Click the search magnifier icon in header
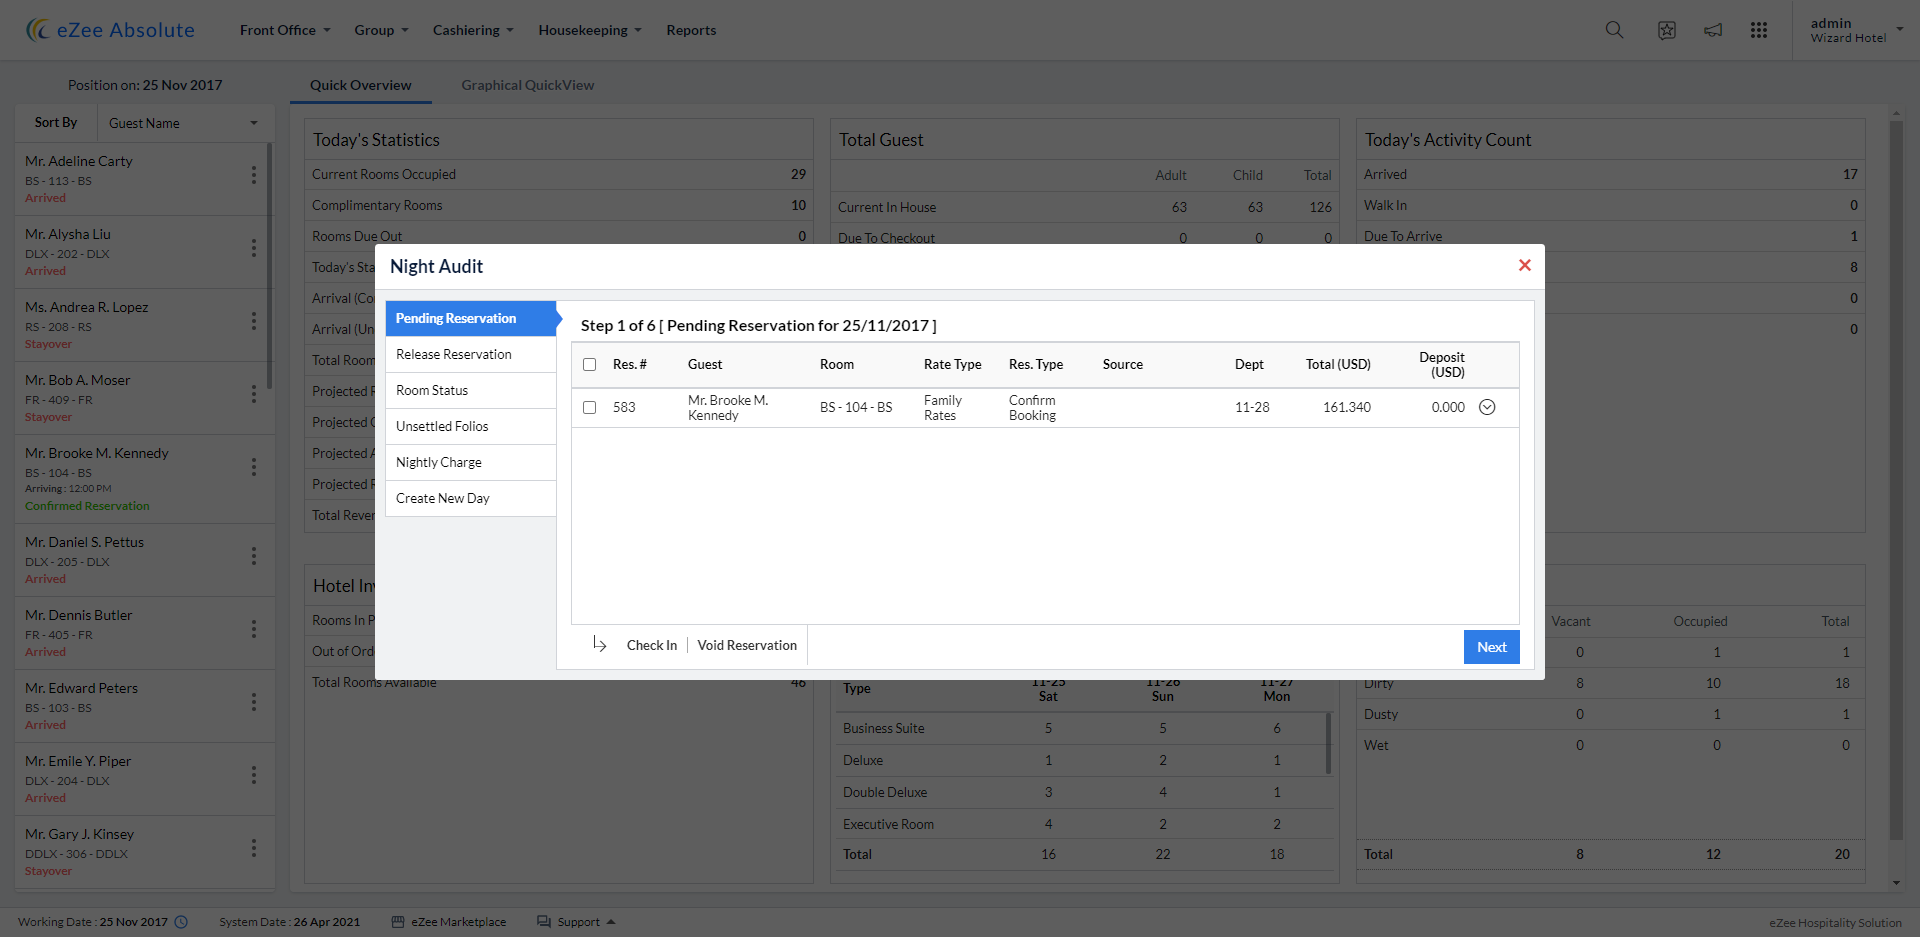 point(1614,30)
